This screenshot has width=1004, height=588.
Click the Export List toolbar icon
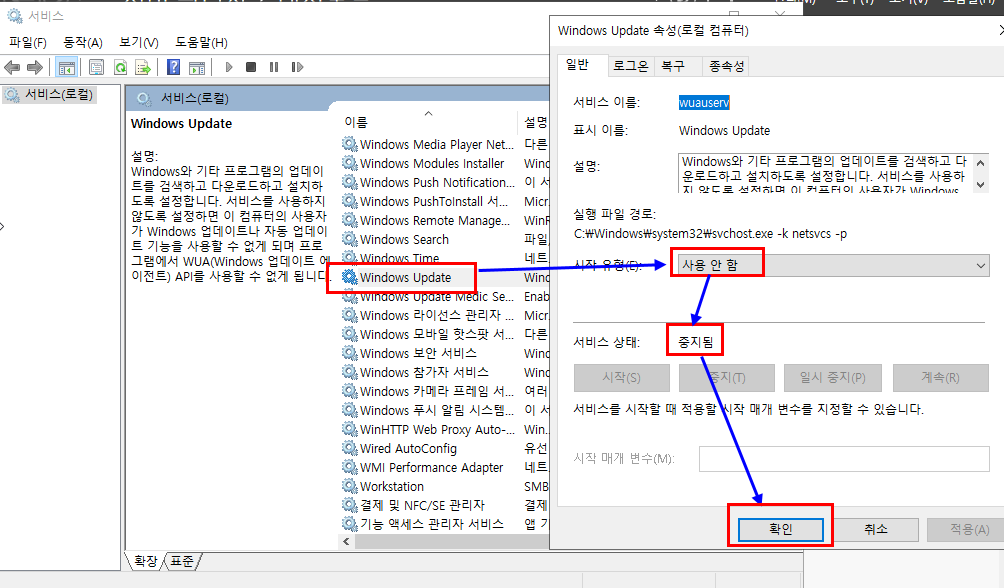pos(143,67)
